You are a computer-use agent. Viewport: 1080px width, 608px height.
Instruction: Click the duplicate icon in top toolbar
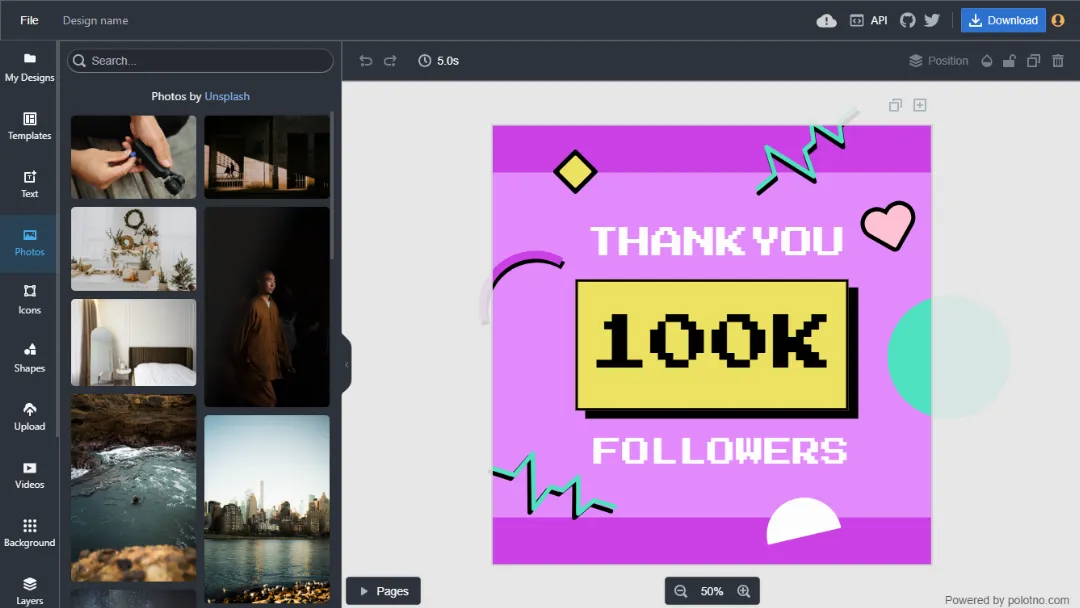tap(1033, 61)
